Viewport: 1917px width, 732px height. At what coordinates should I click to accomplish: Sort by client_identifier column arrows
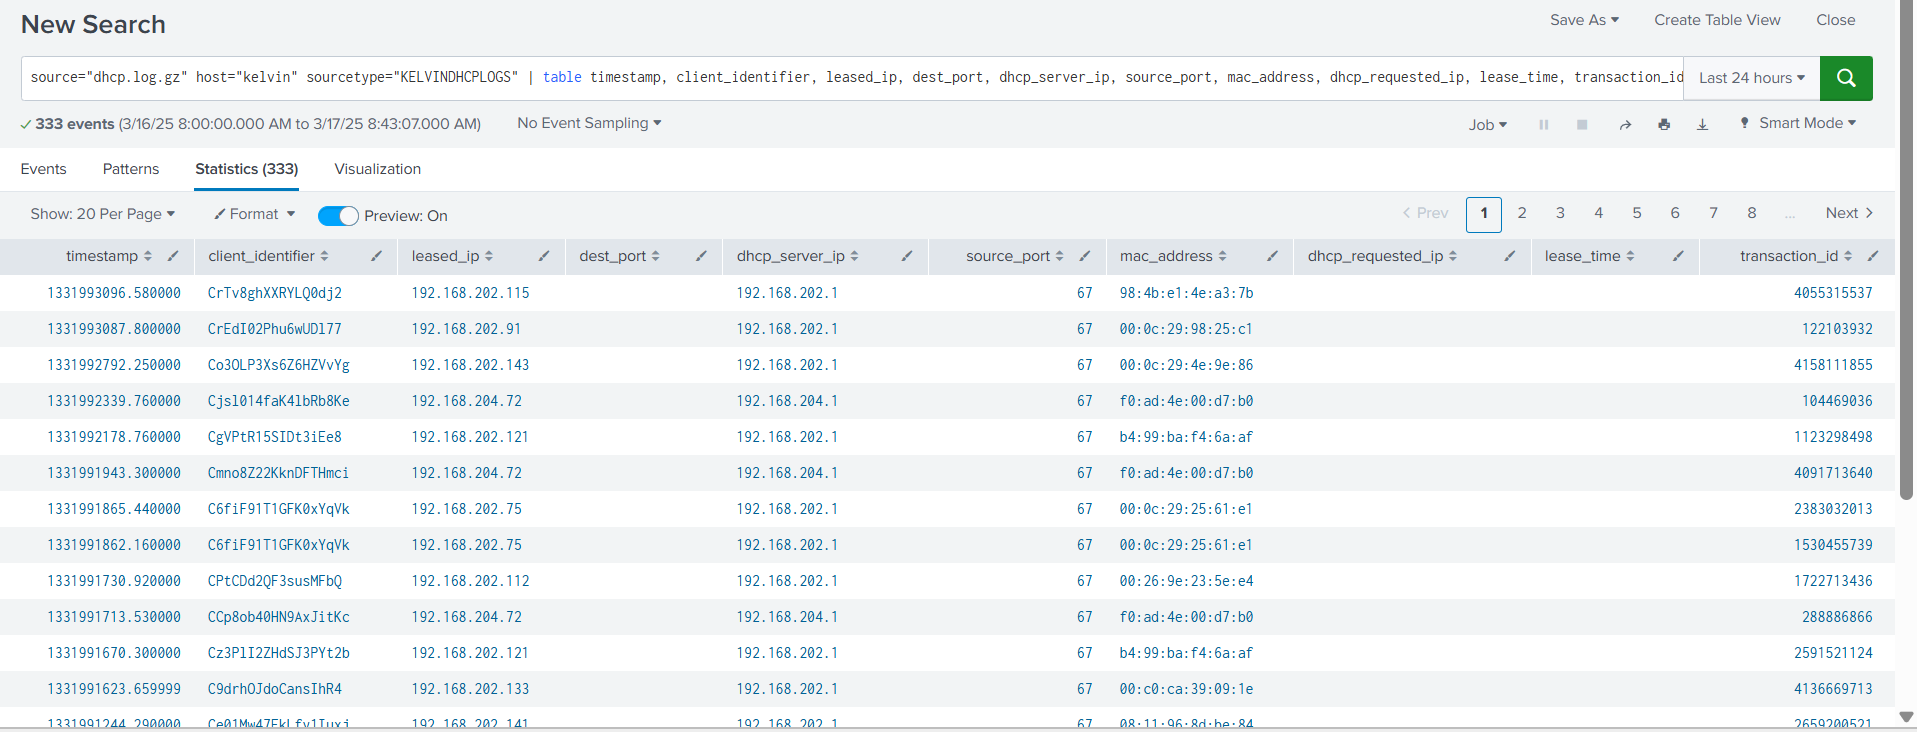[x=324, y=256]
